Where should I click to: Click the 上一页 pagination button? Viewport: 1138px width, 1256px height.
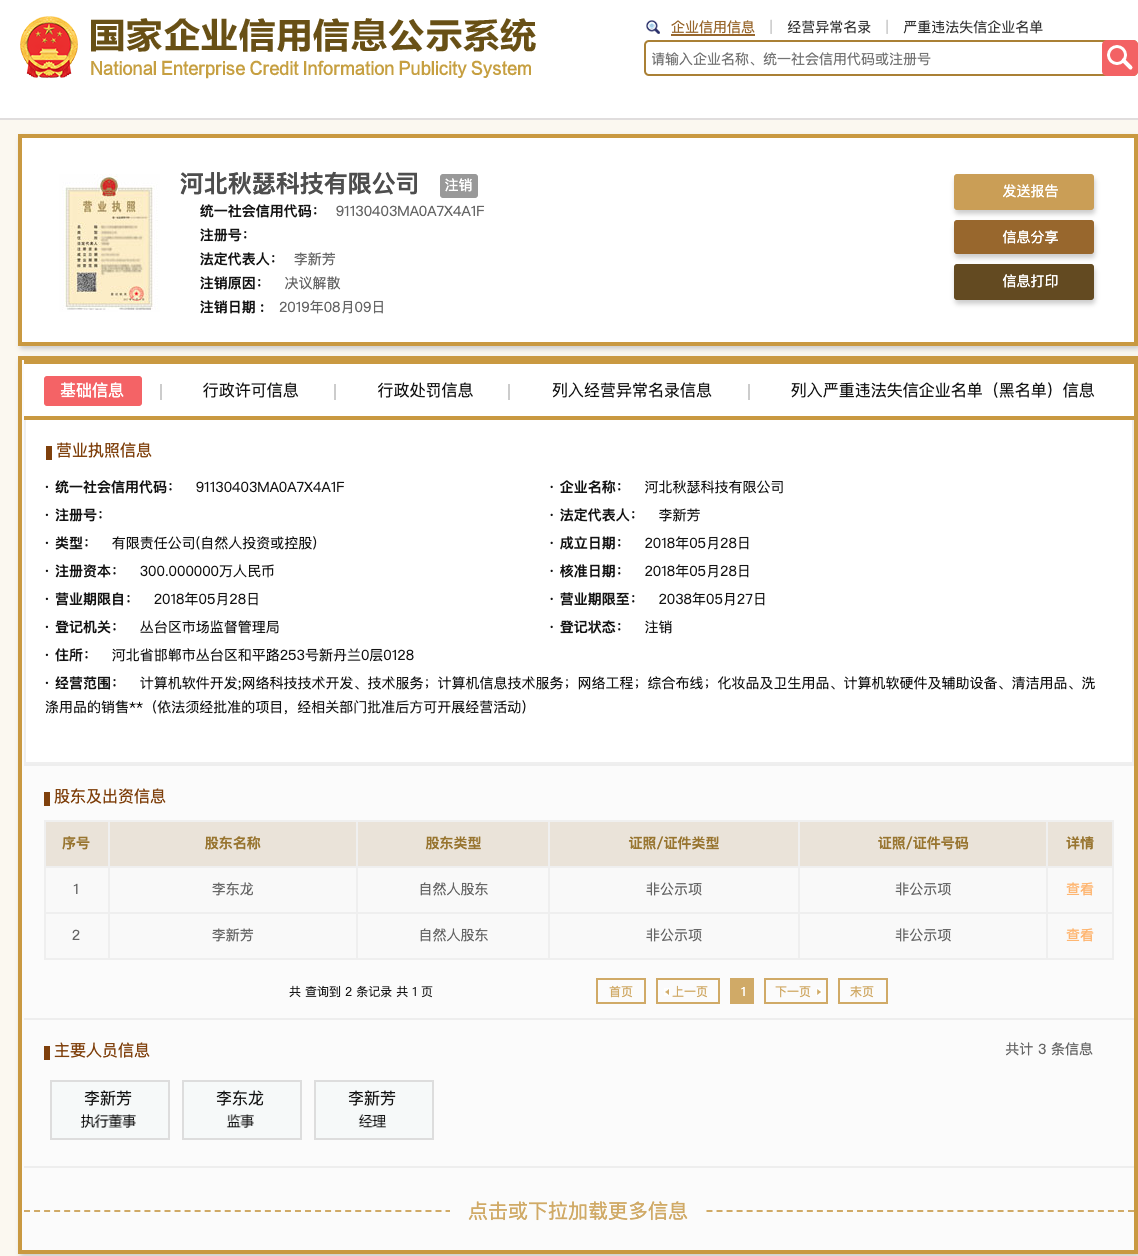688,991
